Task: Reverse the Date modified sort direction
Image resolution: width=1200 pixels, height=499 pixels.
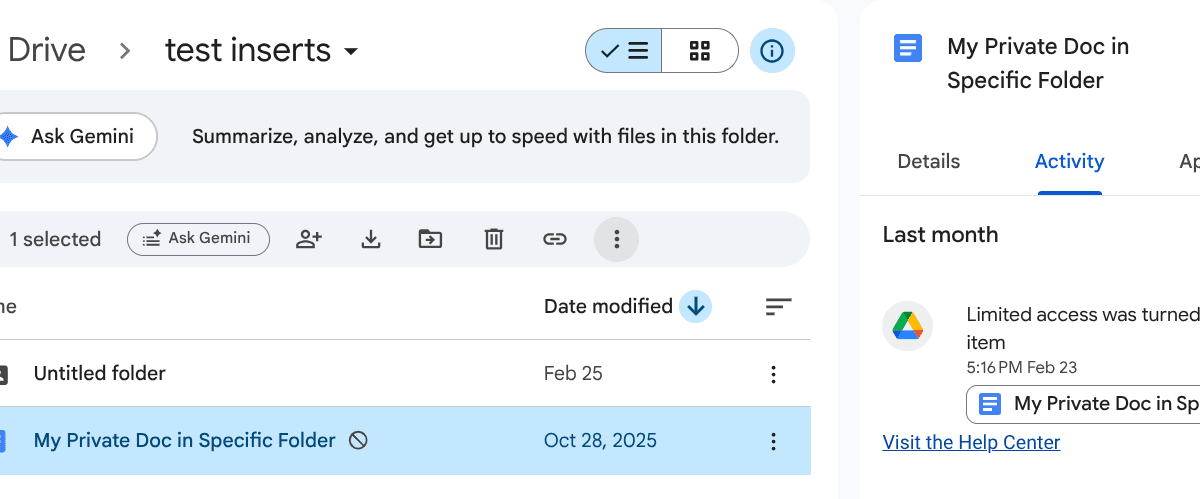Action: (696, 307)
